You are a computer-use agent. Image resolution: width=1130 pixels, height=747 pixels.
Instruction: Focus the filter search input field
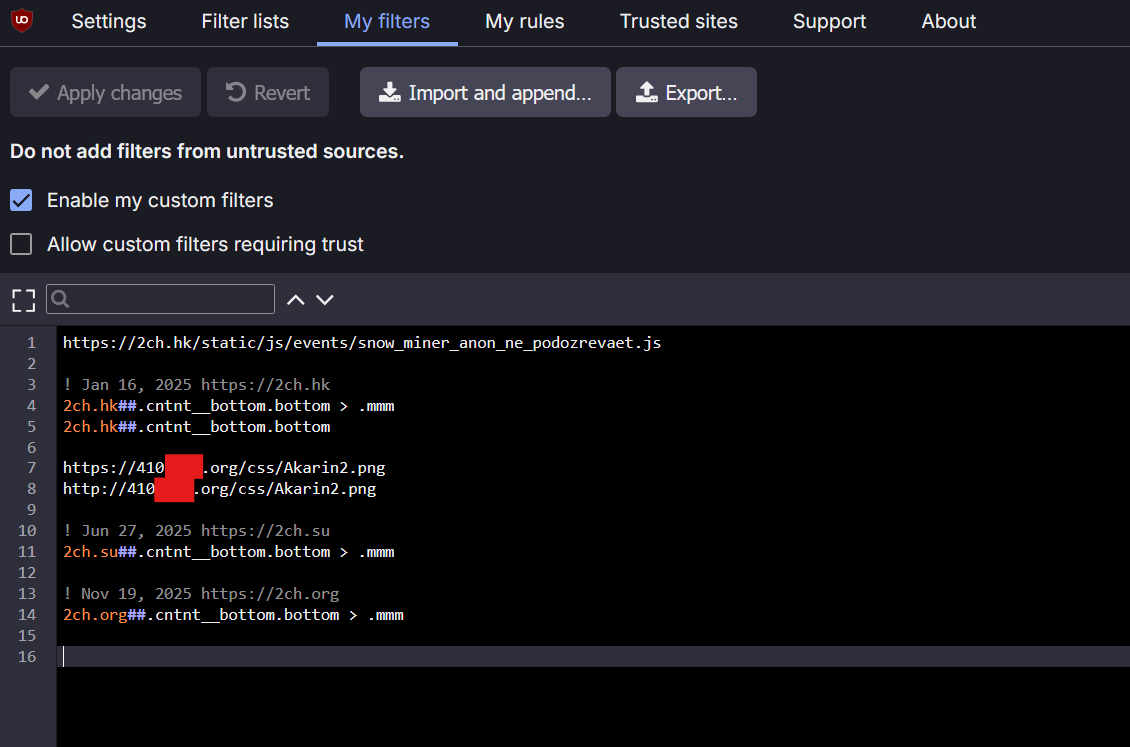point(160,299)
